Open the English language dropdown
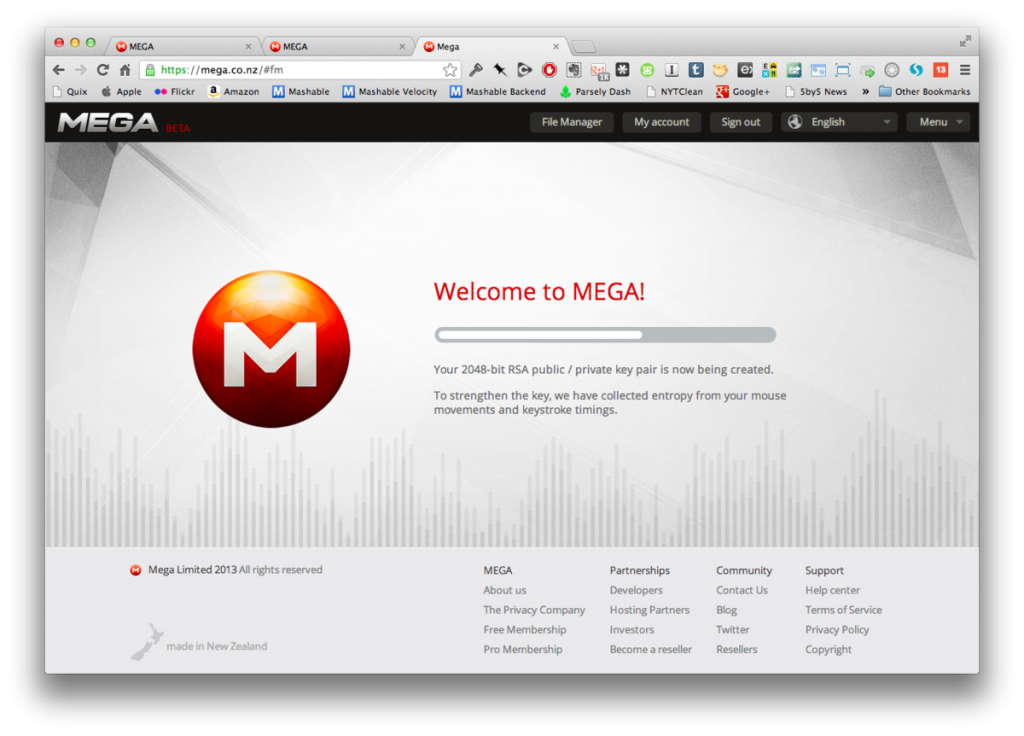Viewport: 1024px width, 736px height. click(839, 122)
